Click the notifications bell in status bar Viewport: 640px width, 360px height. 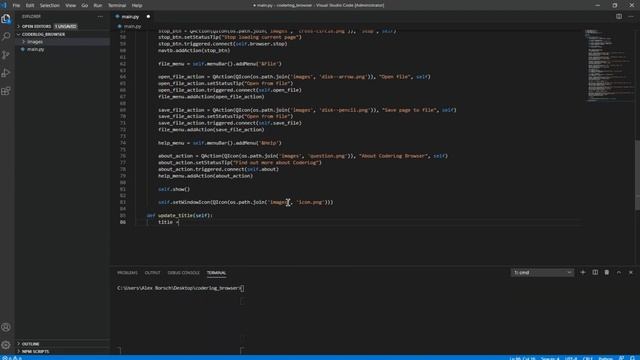[x=632, y=358]
